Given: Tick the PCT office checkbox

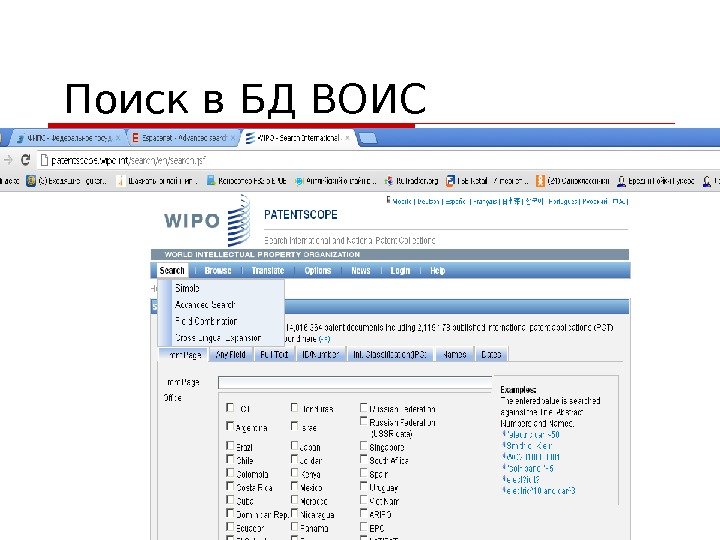Looking at the screenshot, I should point(230,407).
